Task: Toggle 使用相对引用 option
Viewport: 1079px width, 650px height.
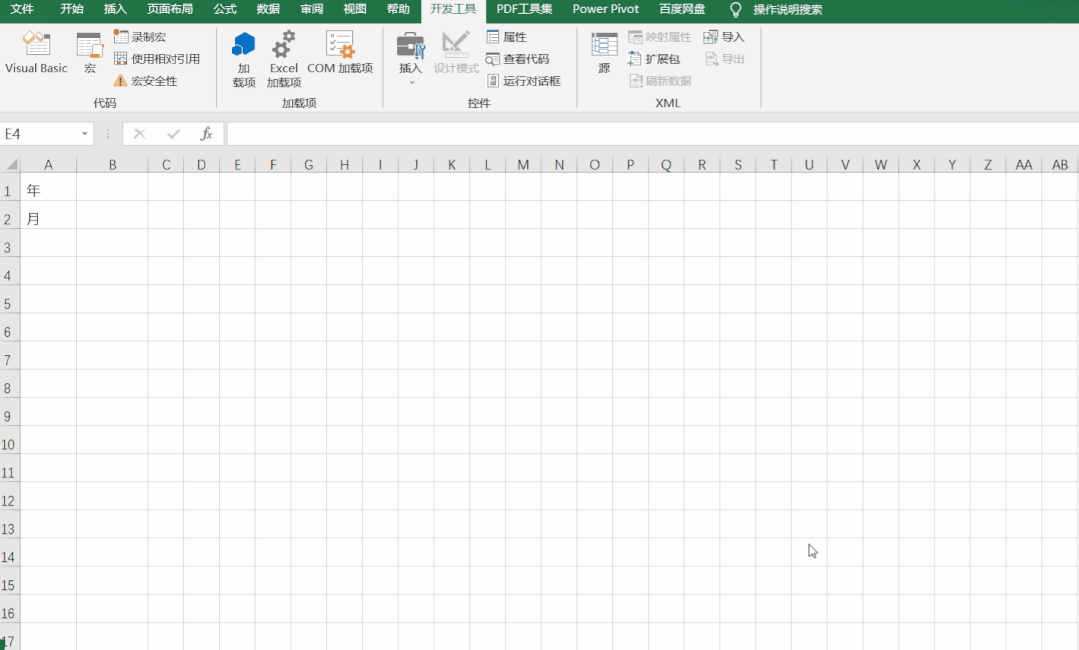Action: [157, 59]
